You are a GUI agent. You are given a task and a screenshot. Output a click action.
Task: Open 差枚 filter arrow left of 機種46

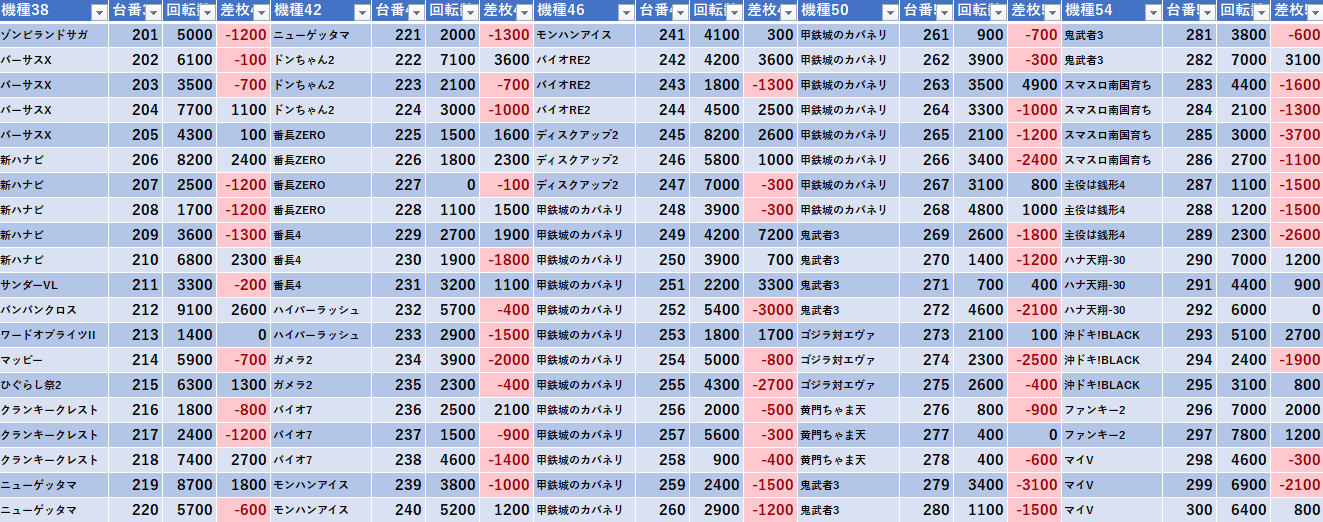click(x=524, y=12)
